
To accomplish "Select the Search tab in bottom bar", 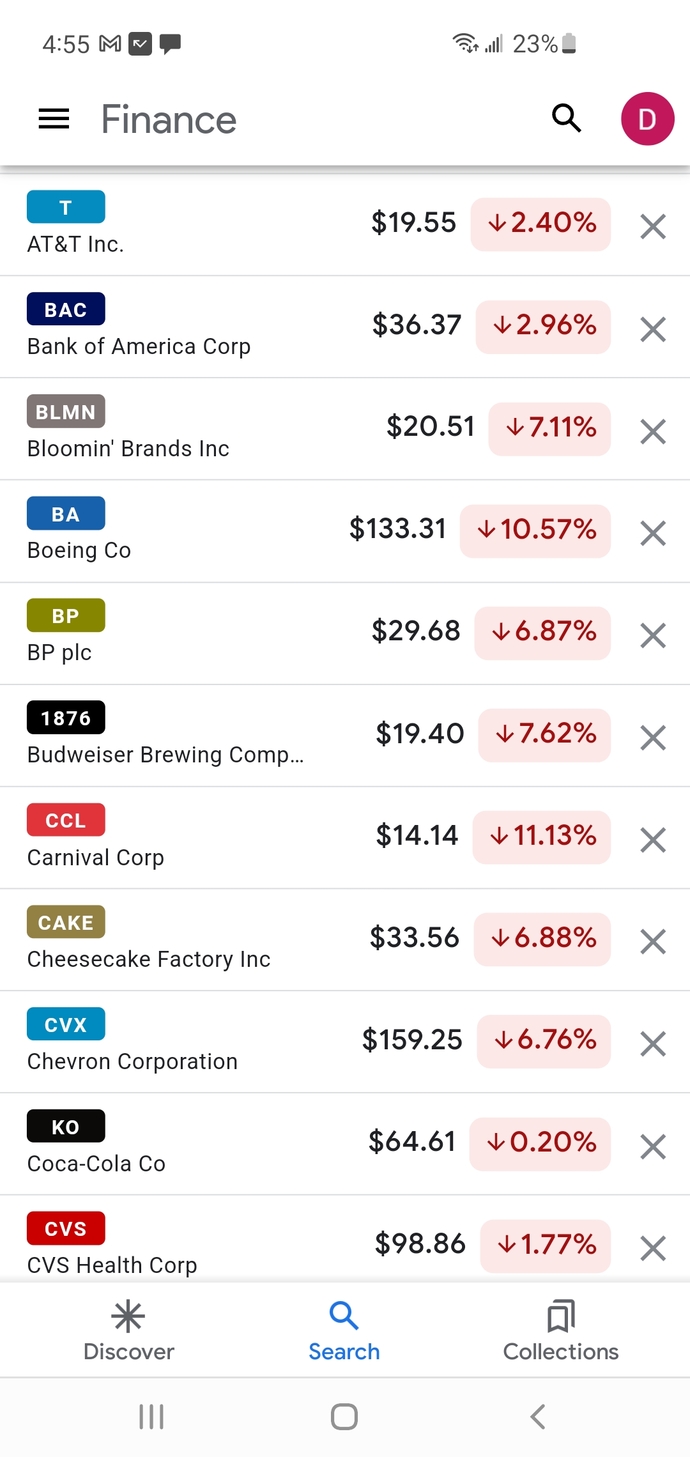I will pos(344,1331).
